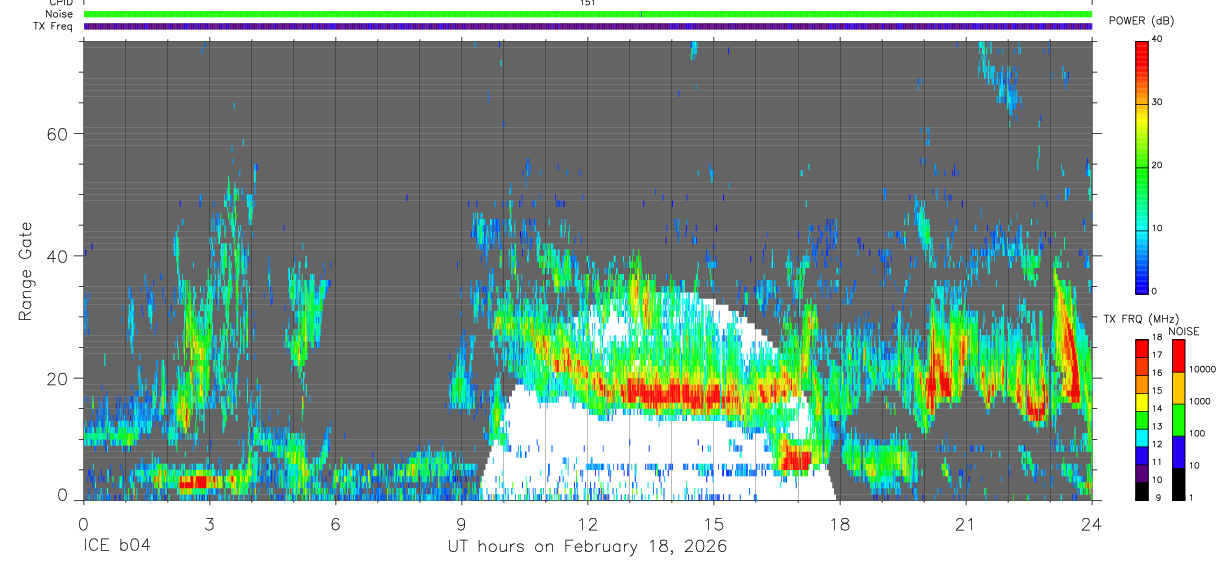1228x567 pixels.
Task: Click the black 9-10 MHz swatch in TX FRQ legend
Action: (1142, 490)
